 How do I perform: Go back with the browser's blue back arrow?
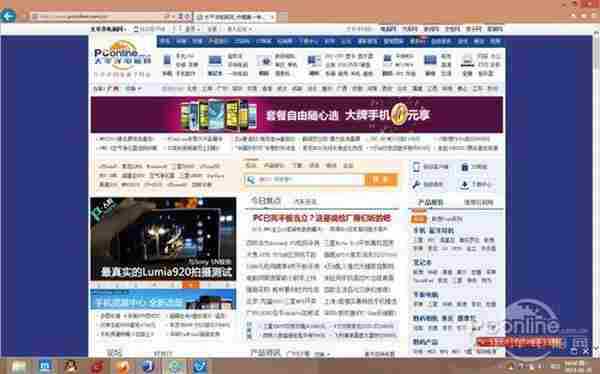pos(8,16)
